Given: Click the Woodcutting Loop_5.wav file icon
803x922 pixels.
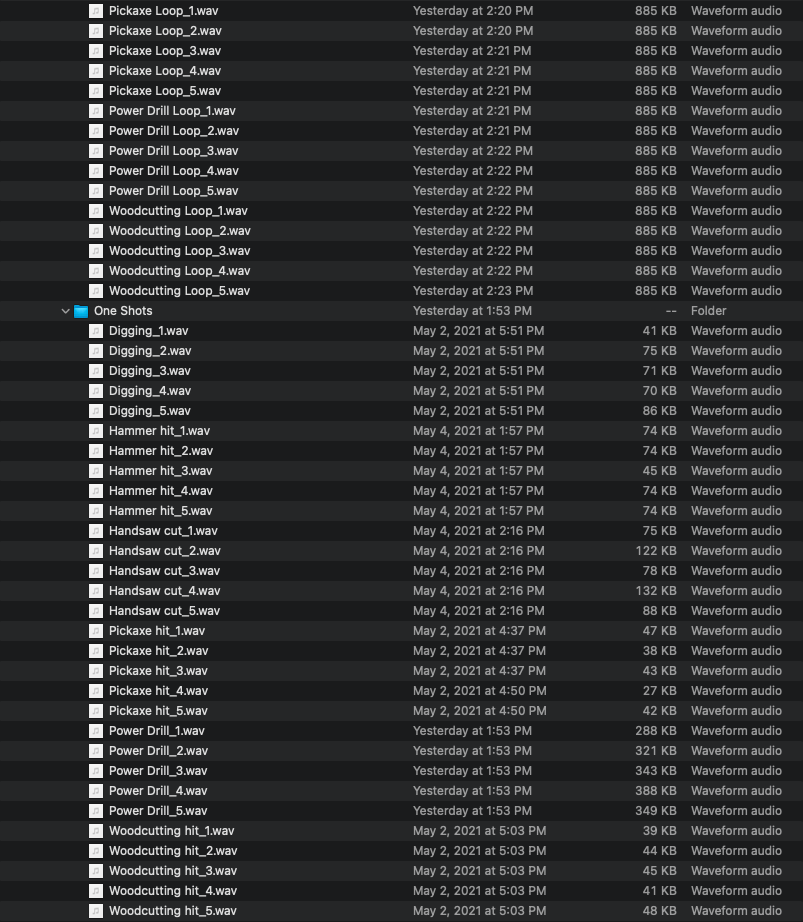Looking at the screenshot, I should tap(96, 291).
